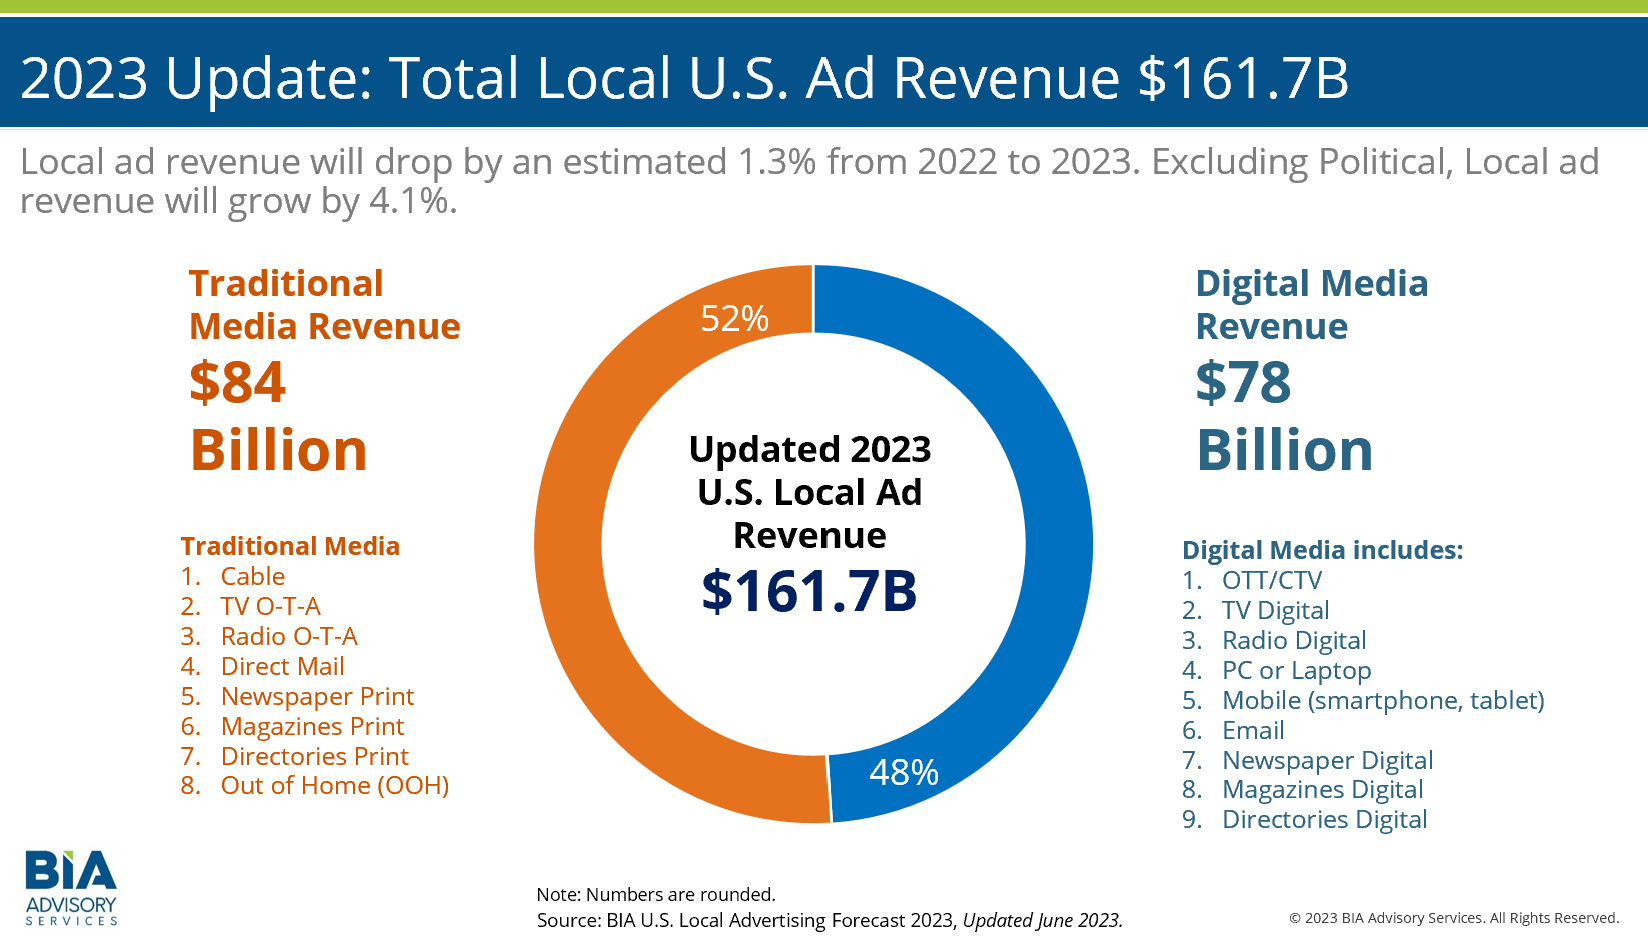This screenshot has height=942, width=1648.
Task: Click the '52%' chart label
Action: [734, 318]
